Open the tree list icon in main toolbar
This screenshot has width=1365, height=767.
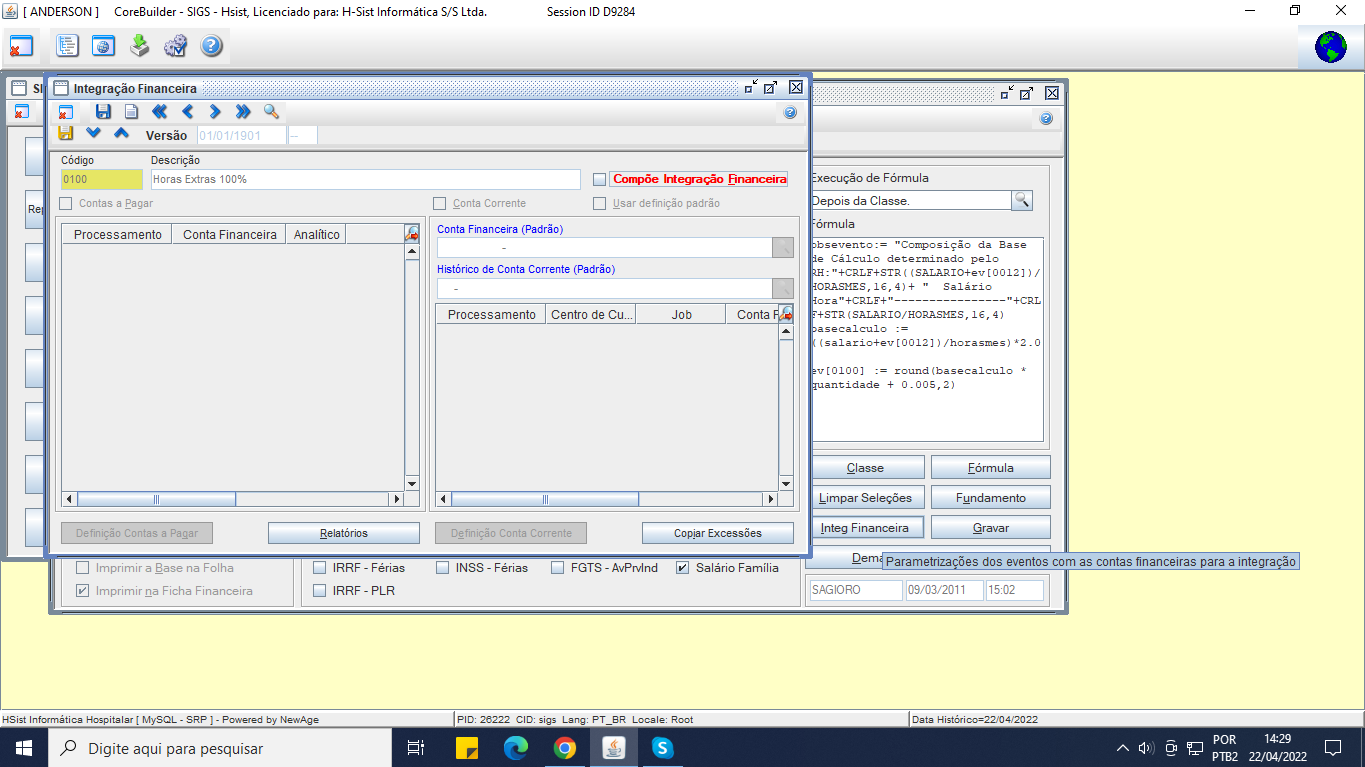tap(67, 46)
